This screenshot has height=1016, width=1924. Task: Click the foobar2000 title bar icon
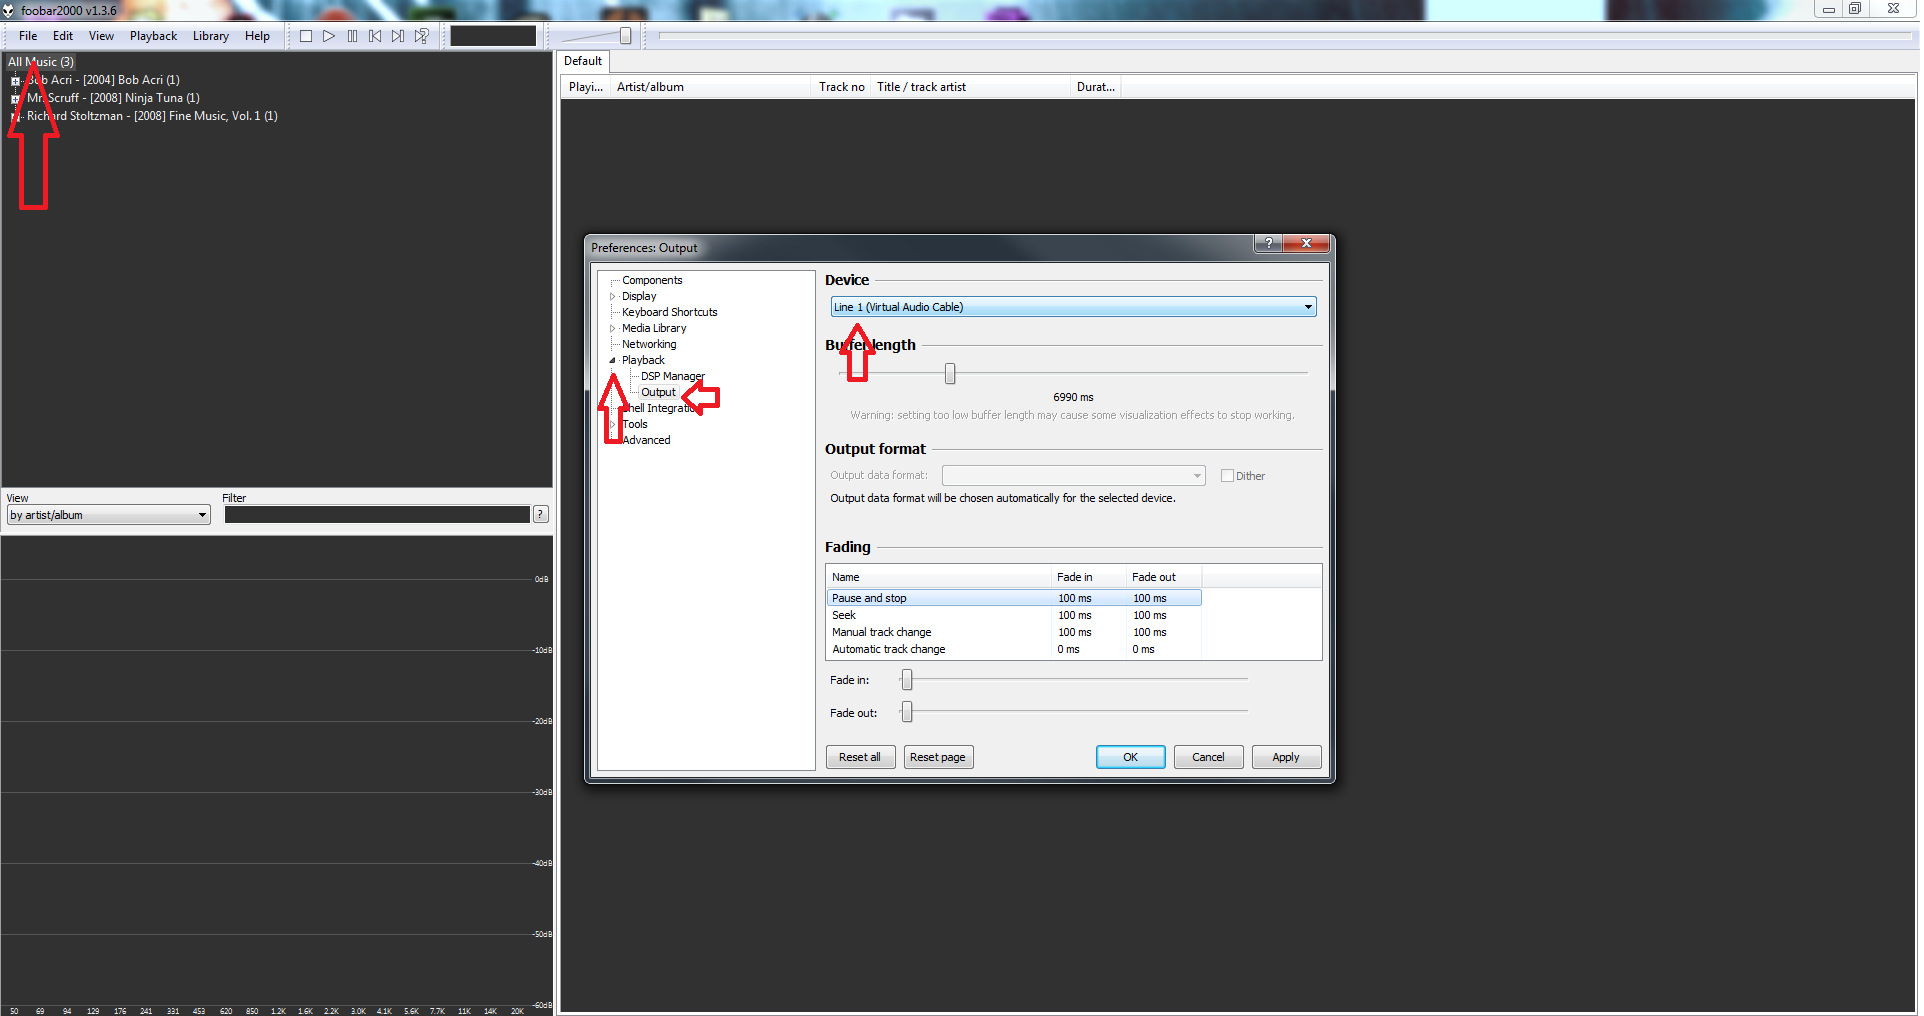(8, 10)
